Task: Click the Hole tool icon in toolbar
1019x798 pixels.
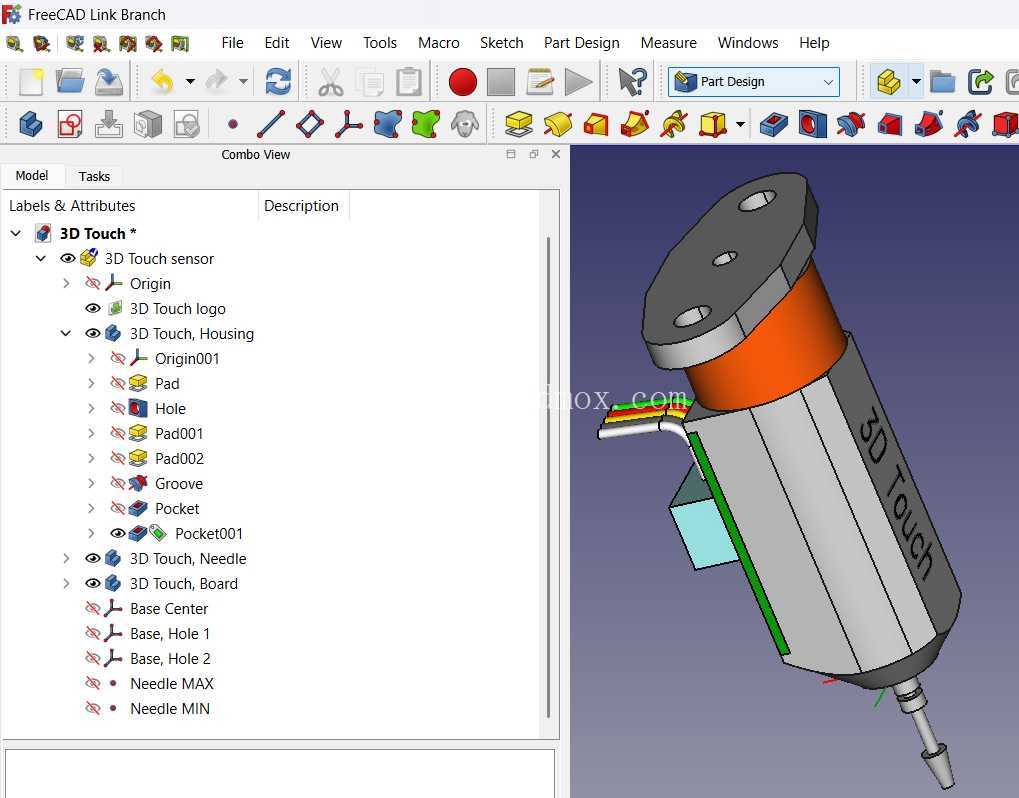Action: click(x=812, y=124)
